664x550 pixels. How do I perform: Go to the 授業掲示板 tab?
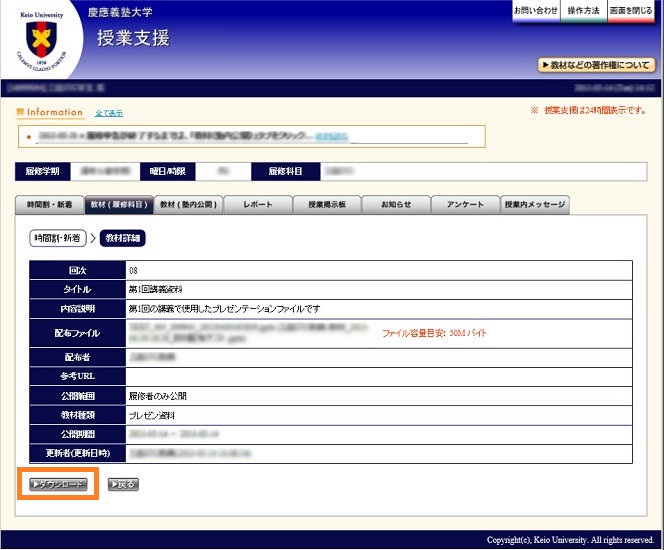pyautogui.click(x=326, y=205)
